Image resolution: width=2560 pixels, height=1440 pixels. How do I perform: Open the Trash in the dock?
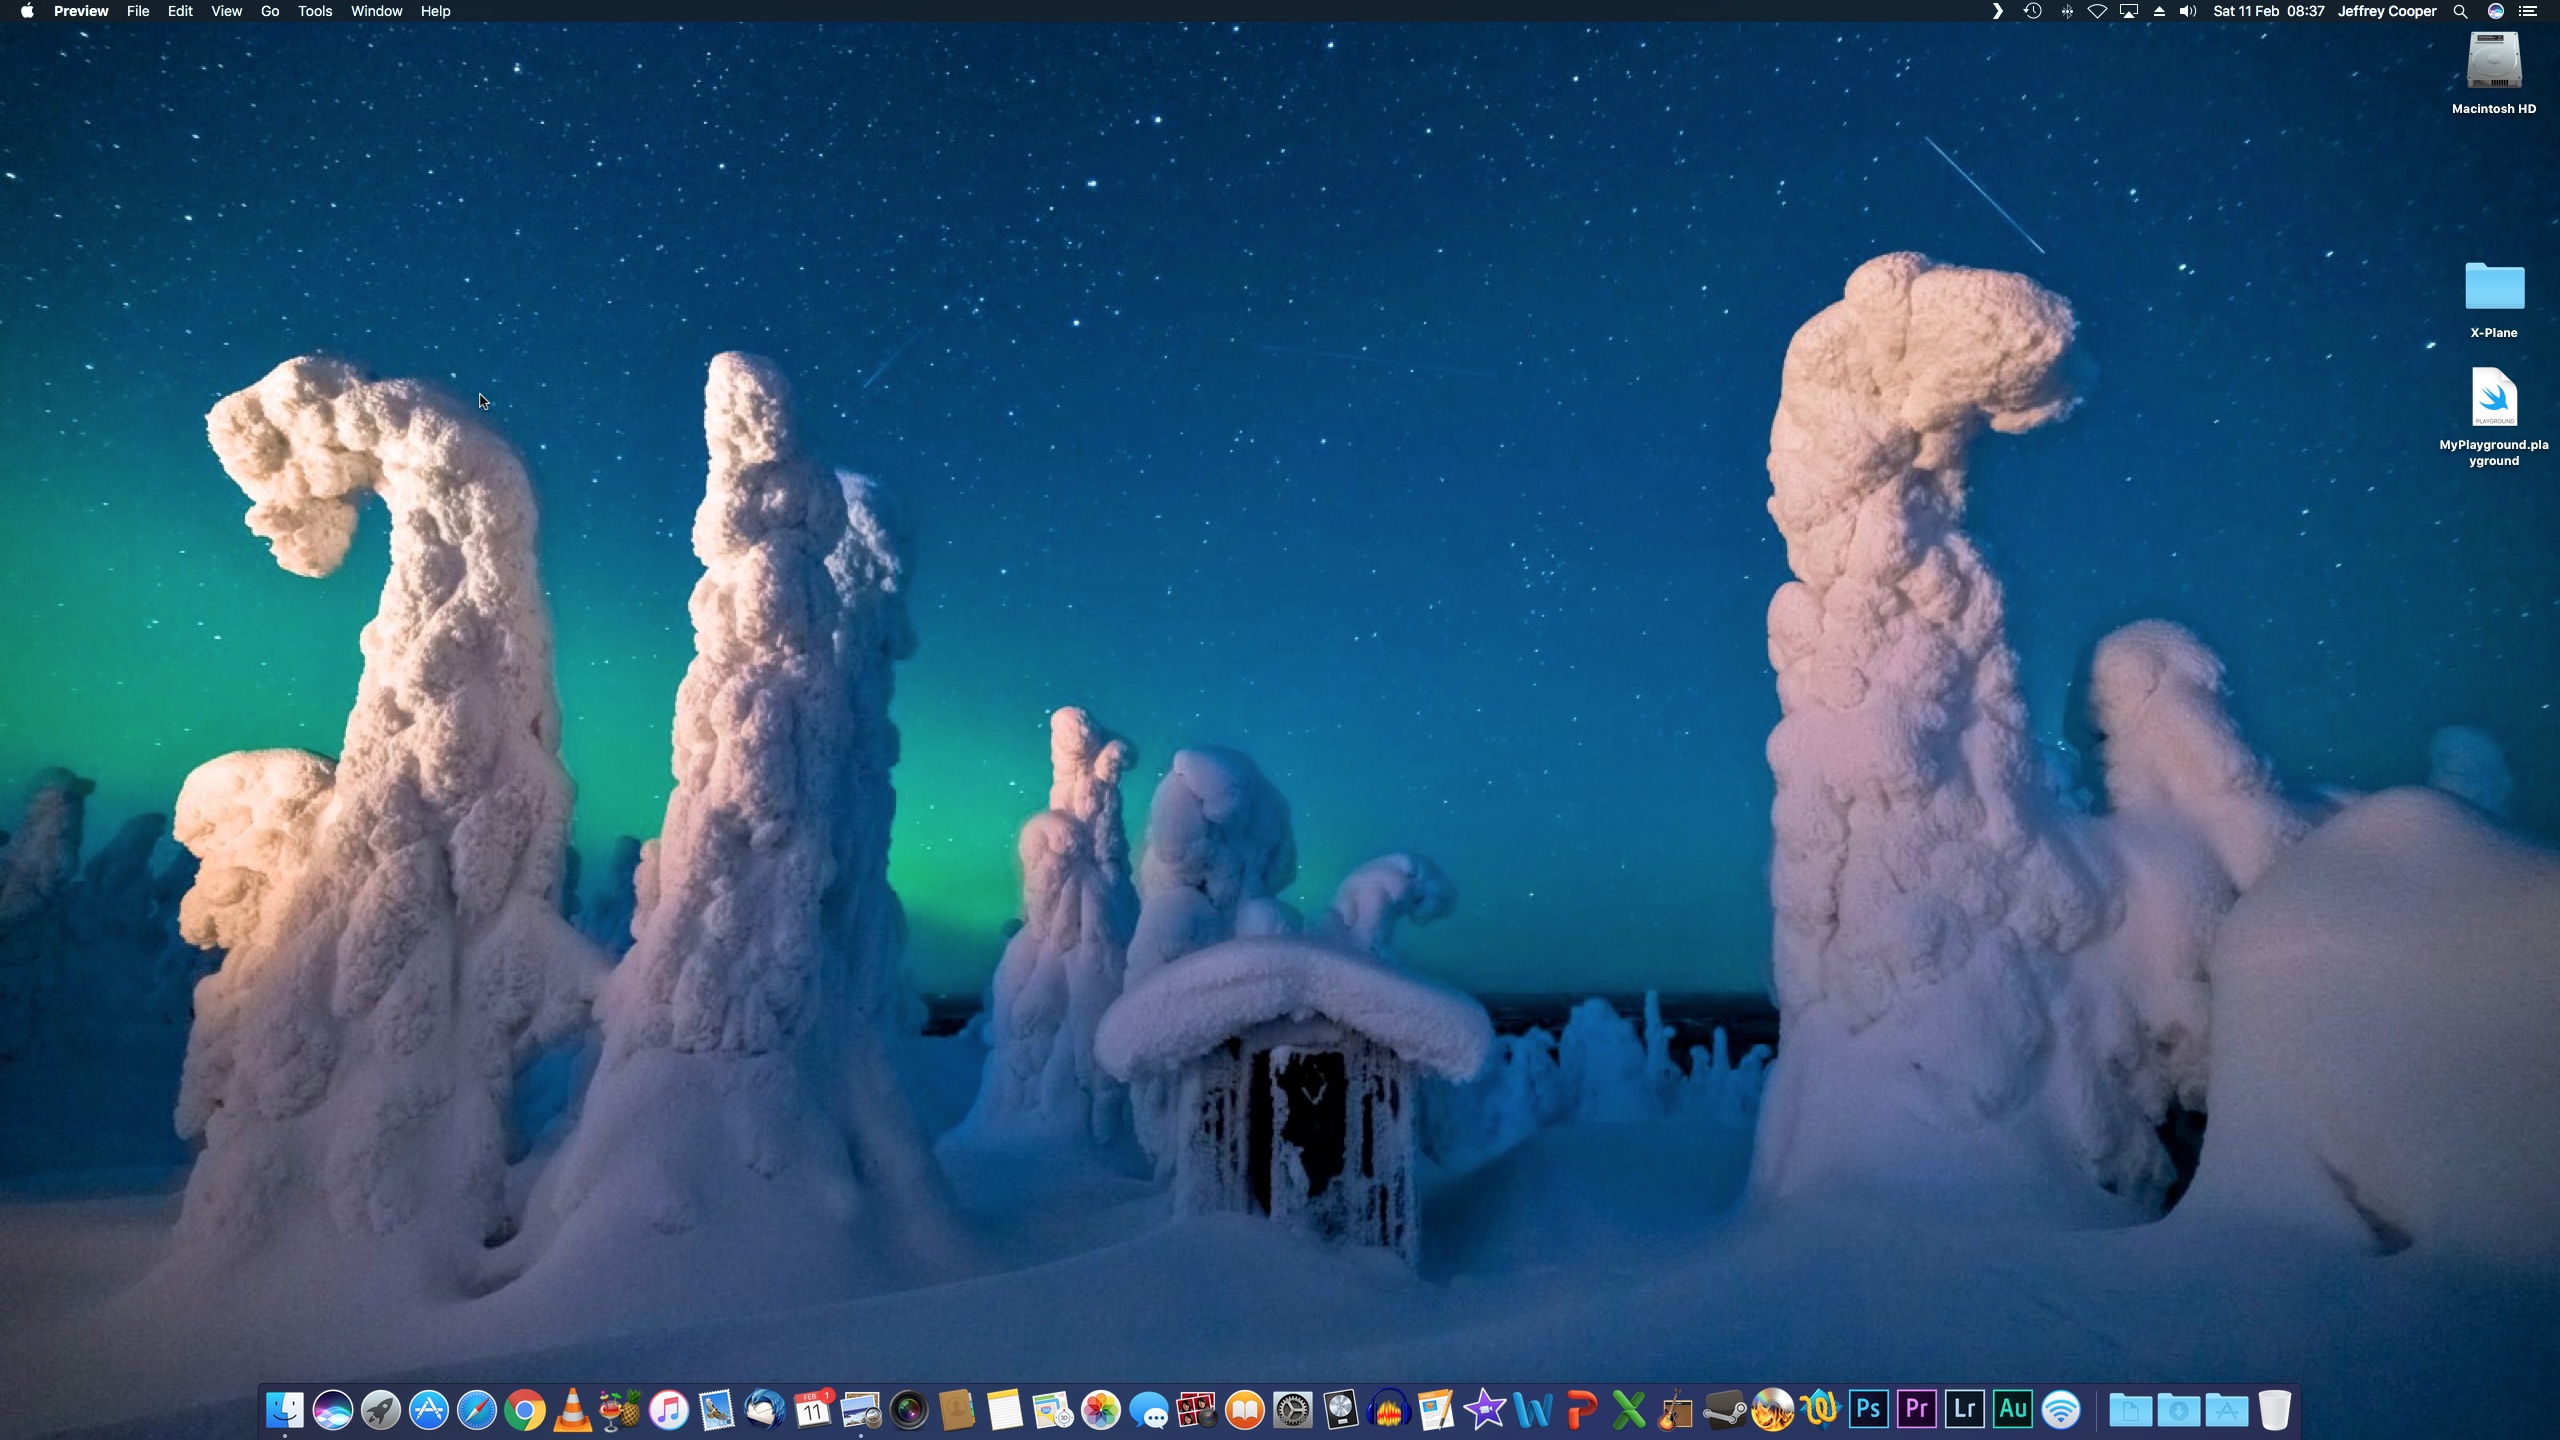click(2274, 1410)
